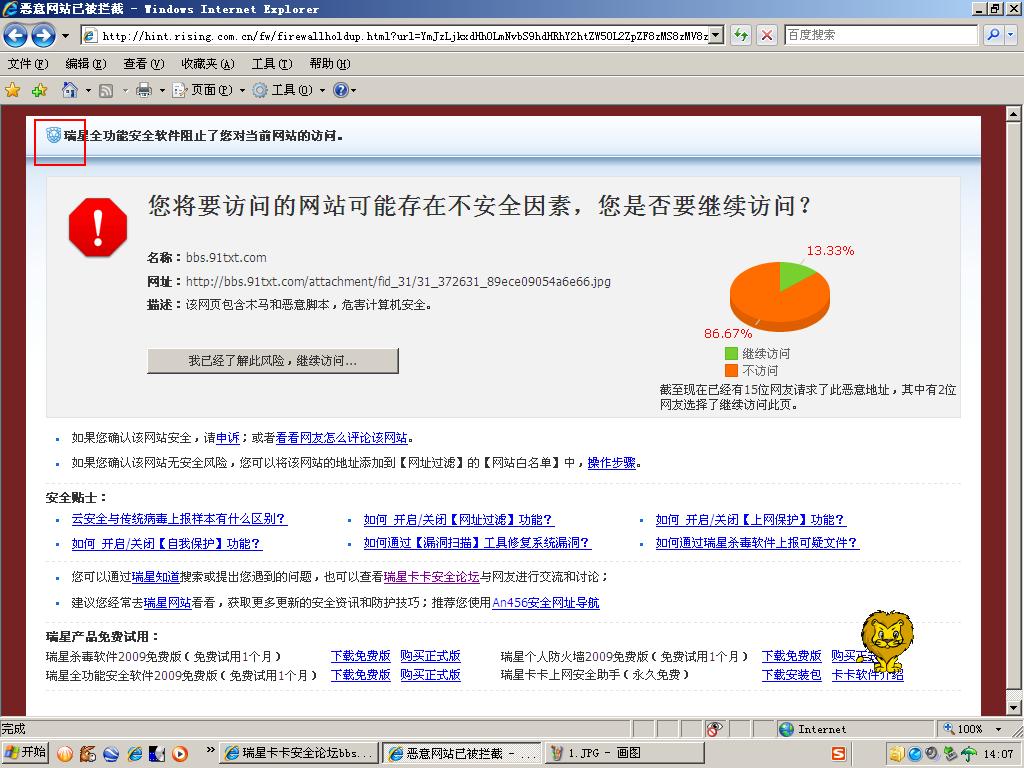Click 下载免费版 for 瑞星个人防火墙2009
The image size is (1024, 768).
(792, 656)
